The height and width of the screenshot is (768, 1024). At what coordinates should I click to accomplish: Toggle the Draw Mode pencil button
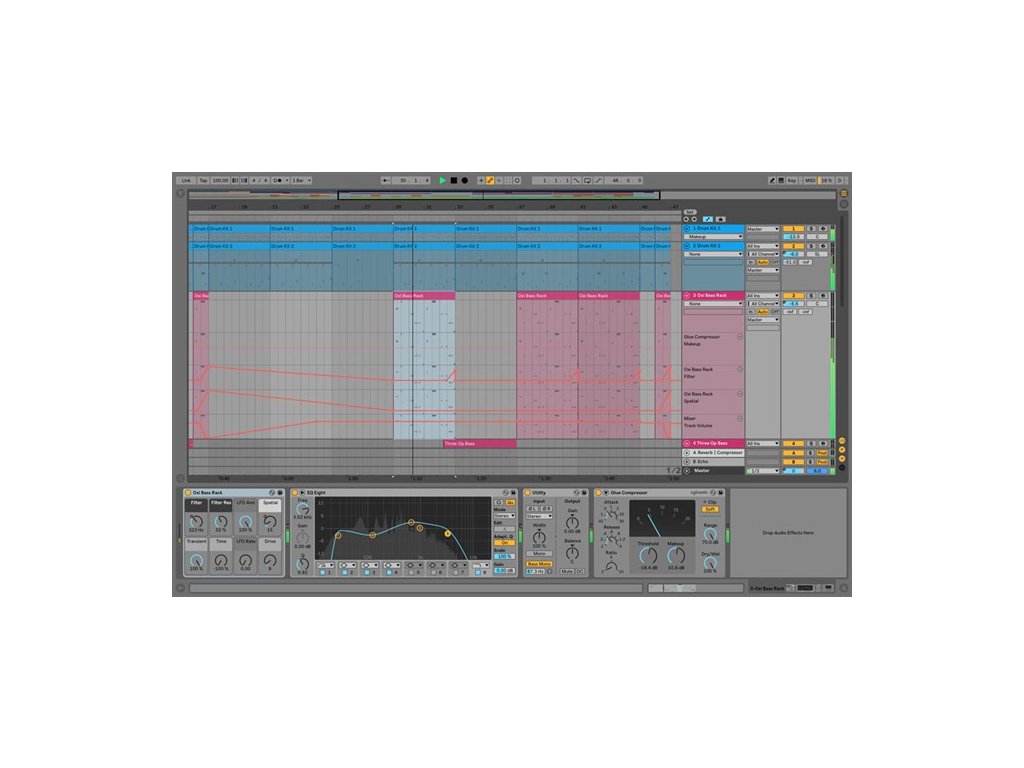tap(772, 180)
